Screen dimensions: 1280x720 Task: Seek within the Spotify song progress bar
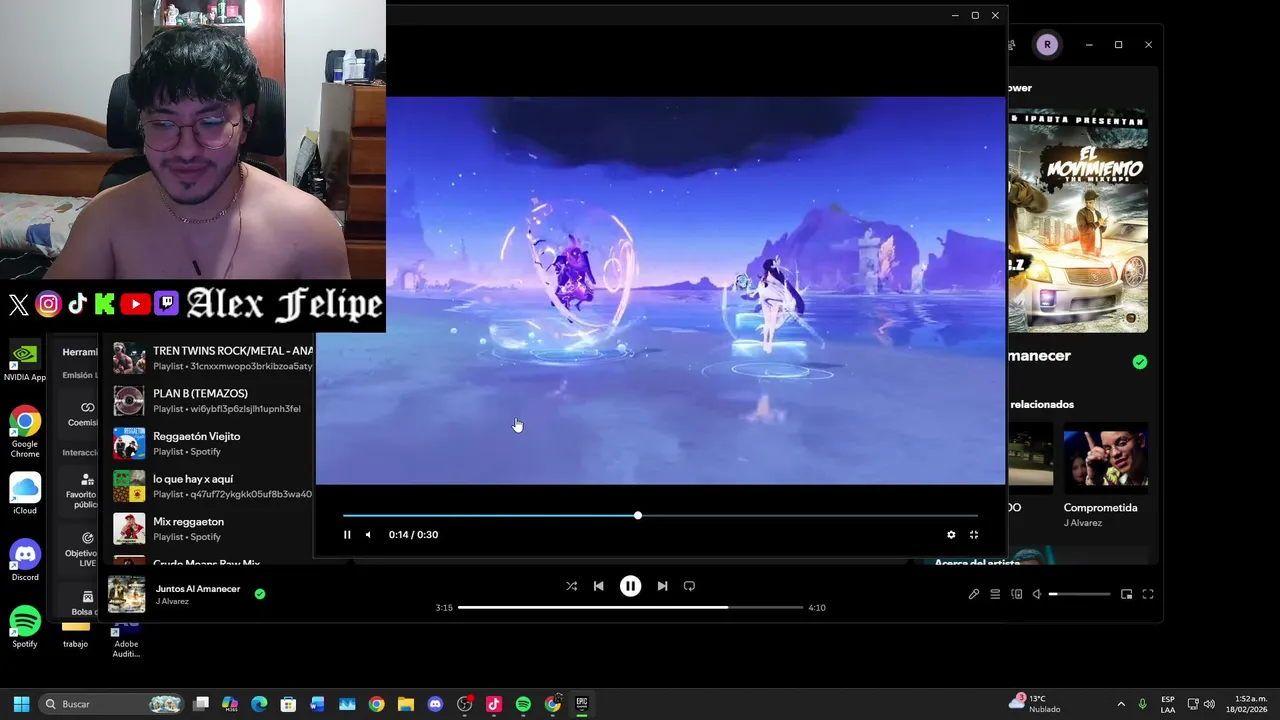point(630,607)
